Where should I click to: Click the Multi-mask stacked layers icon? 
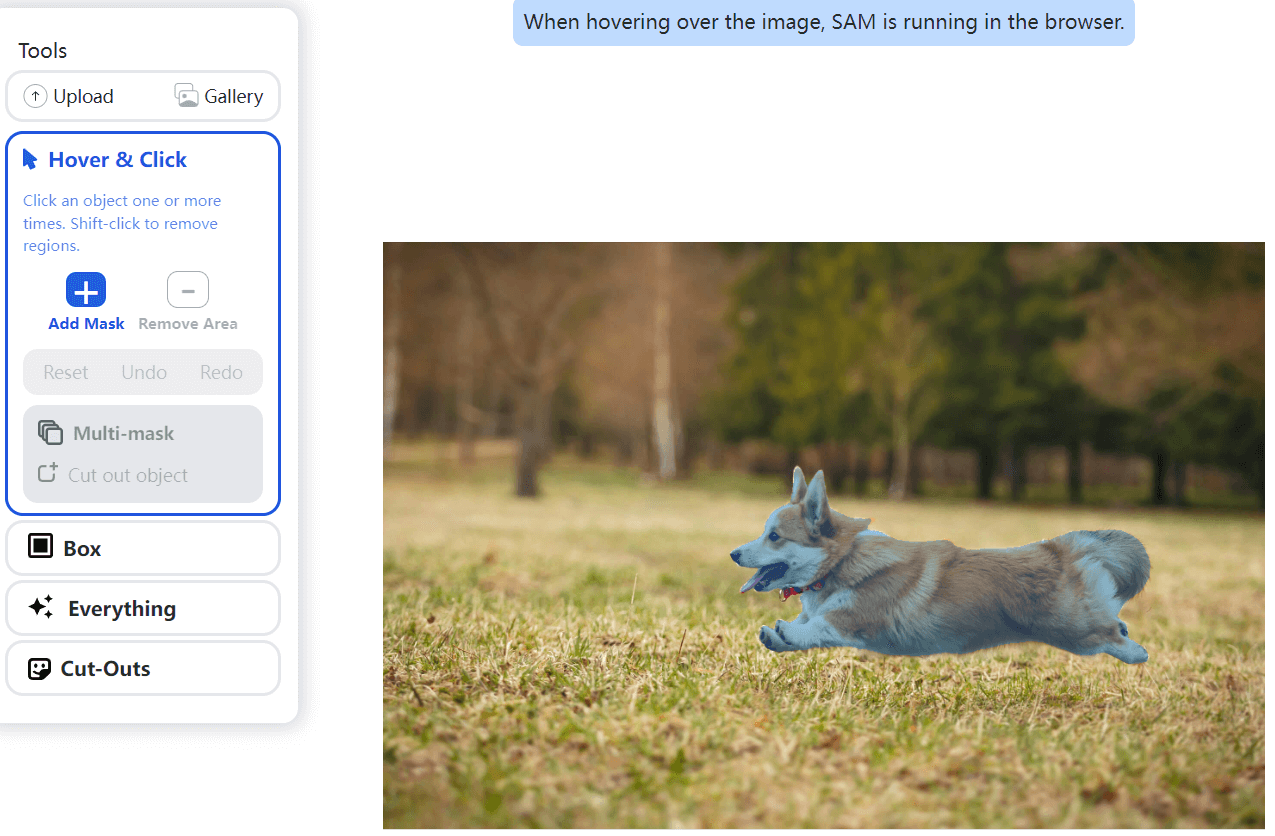coord(50,433)
